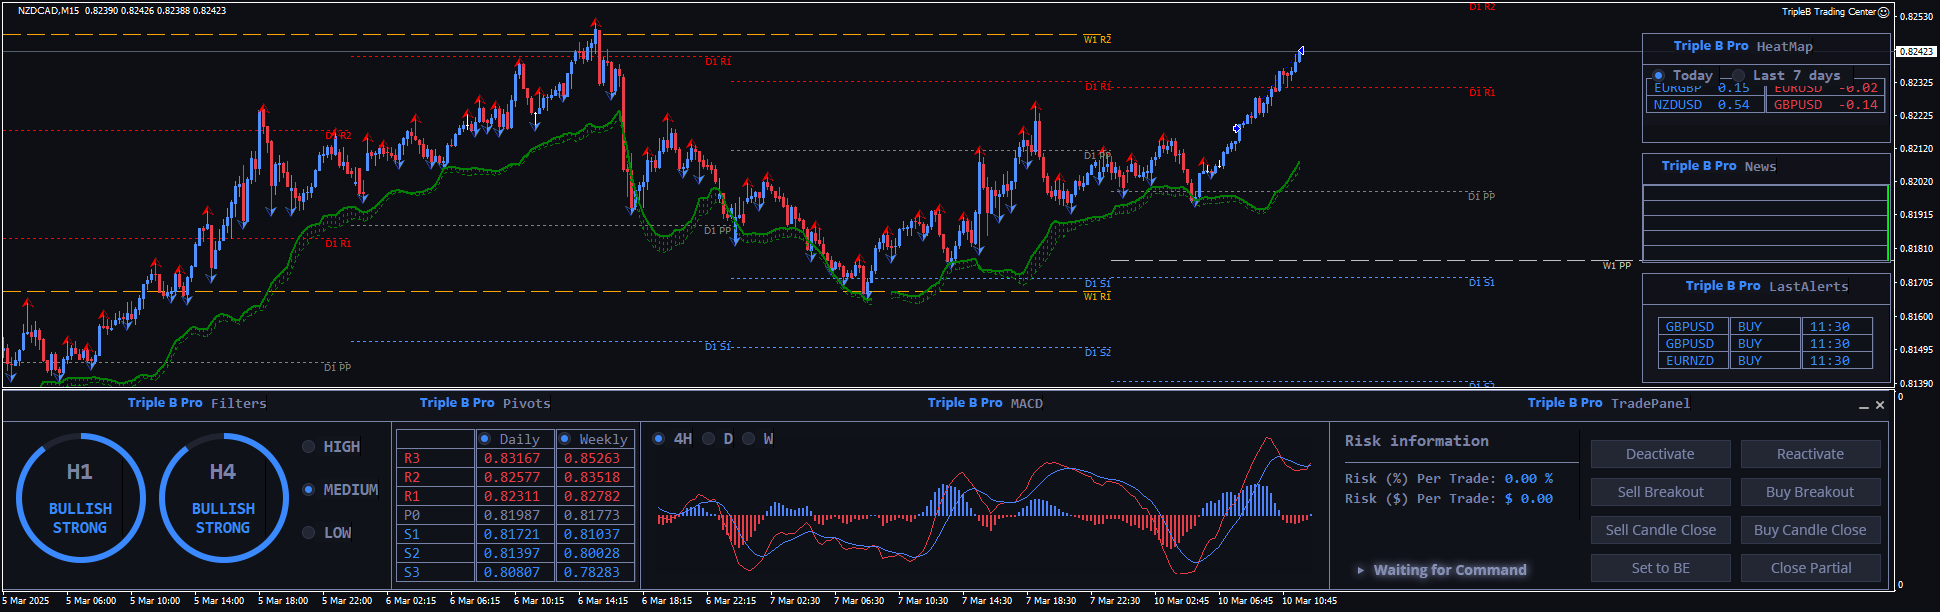Switch MACD timeframe to W
Screen dimensions: 1940x612
[x=748, y=439]
